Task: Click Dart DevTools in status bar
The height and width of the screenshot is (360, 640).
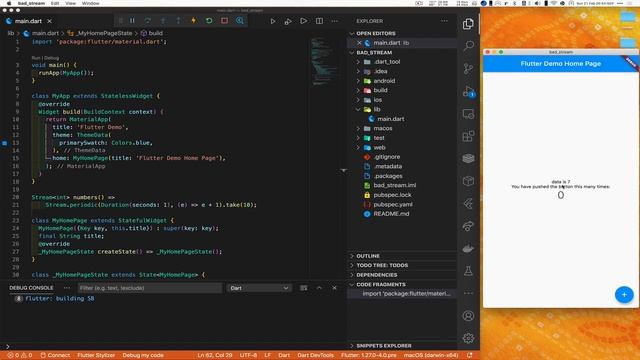Action: [x=316, y=356]
